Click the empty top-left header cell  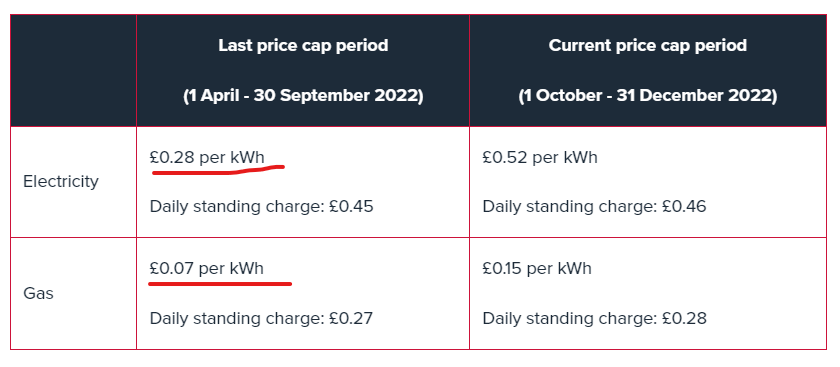(73, 71)
